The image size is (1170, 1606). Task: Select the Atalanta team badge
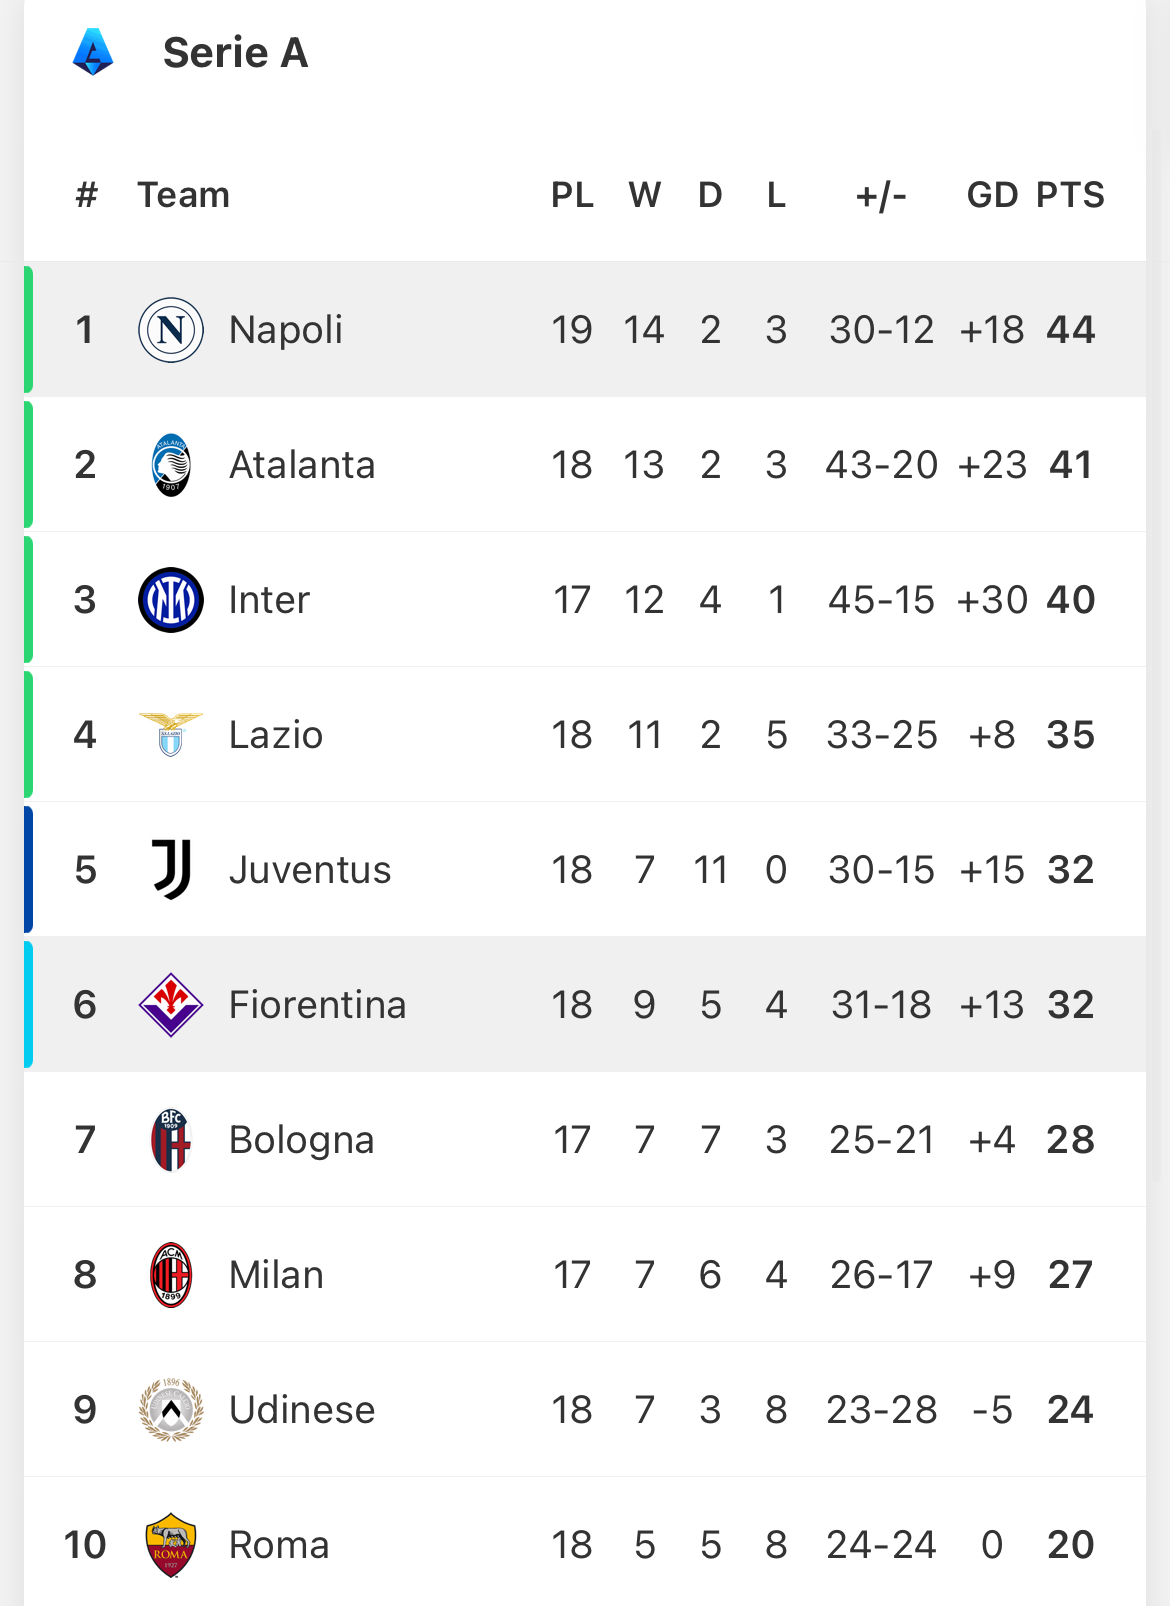(x=171, y=465)
